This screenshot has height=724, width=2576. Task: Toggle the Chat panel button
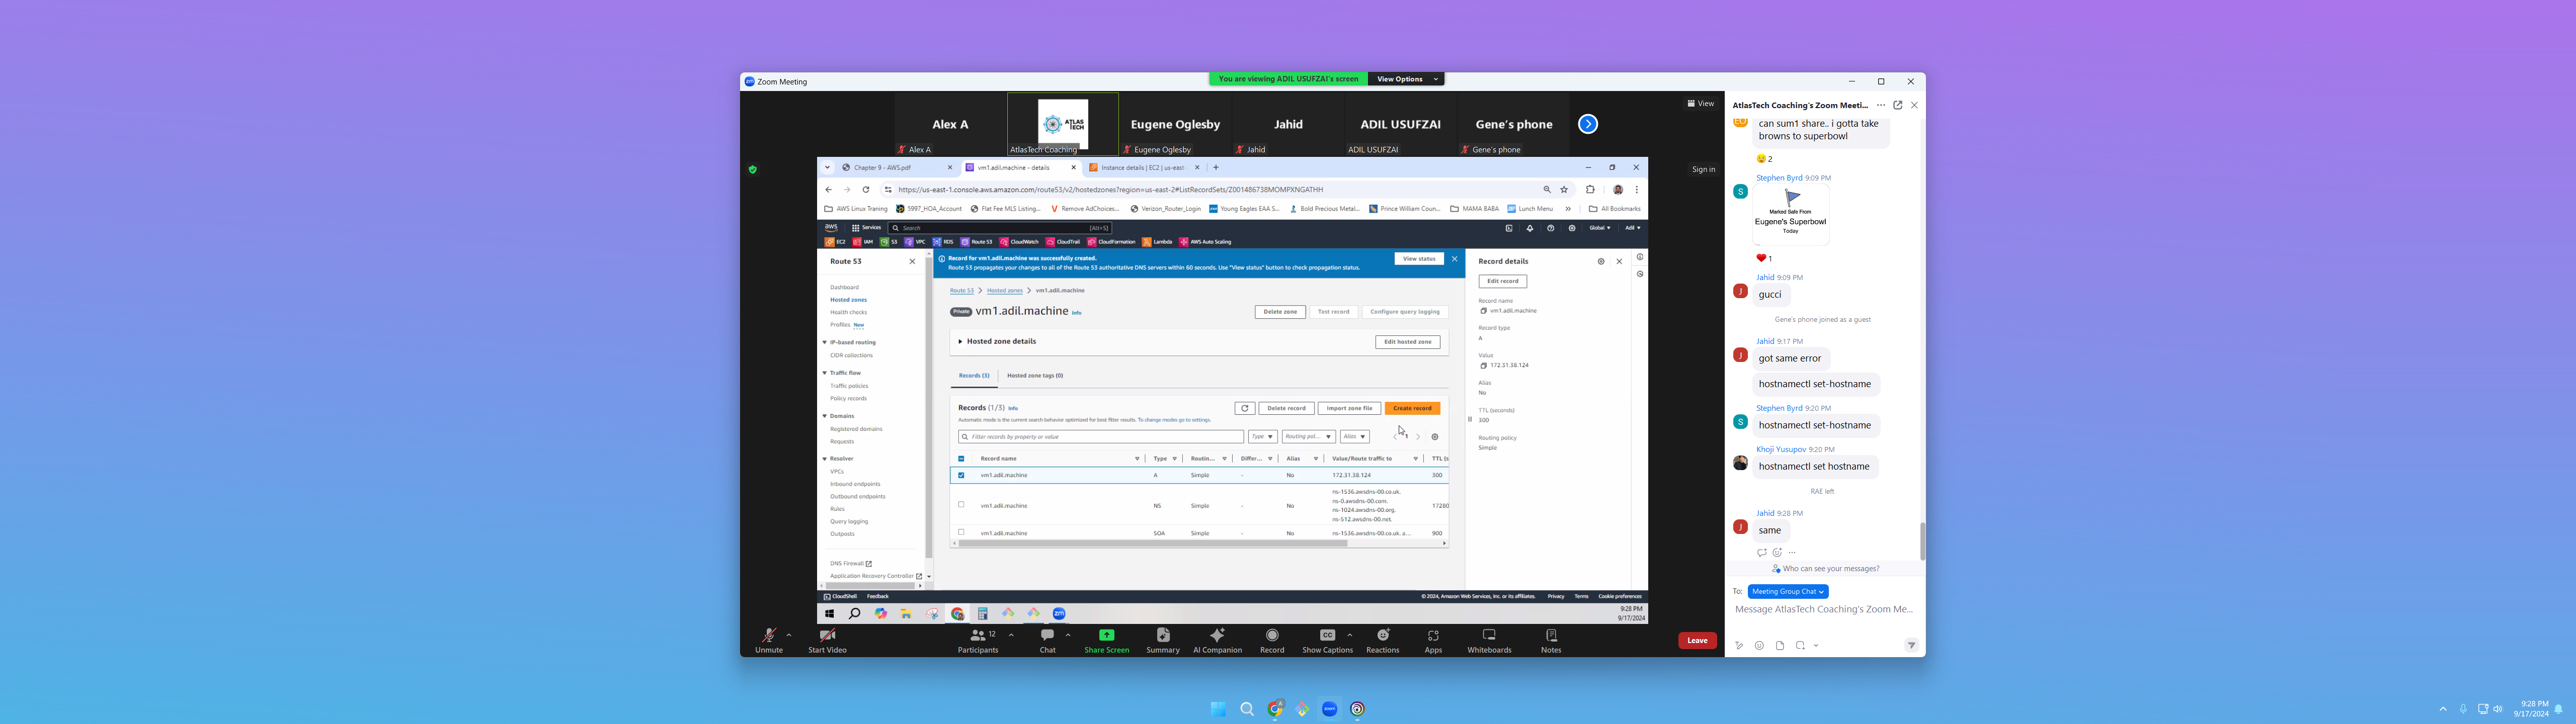tap(1047, 635)
